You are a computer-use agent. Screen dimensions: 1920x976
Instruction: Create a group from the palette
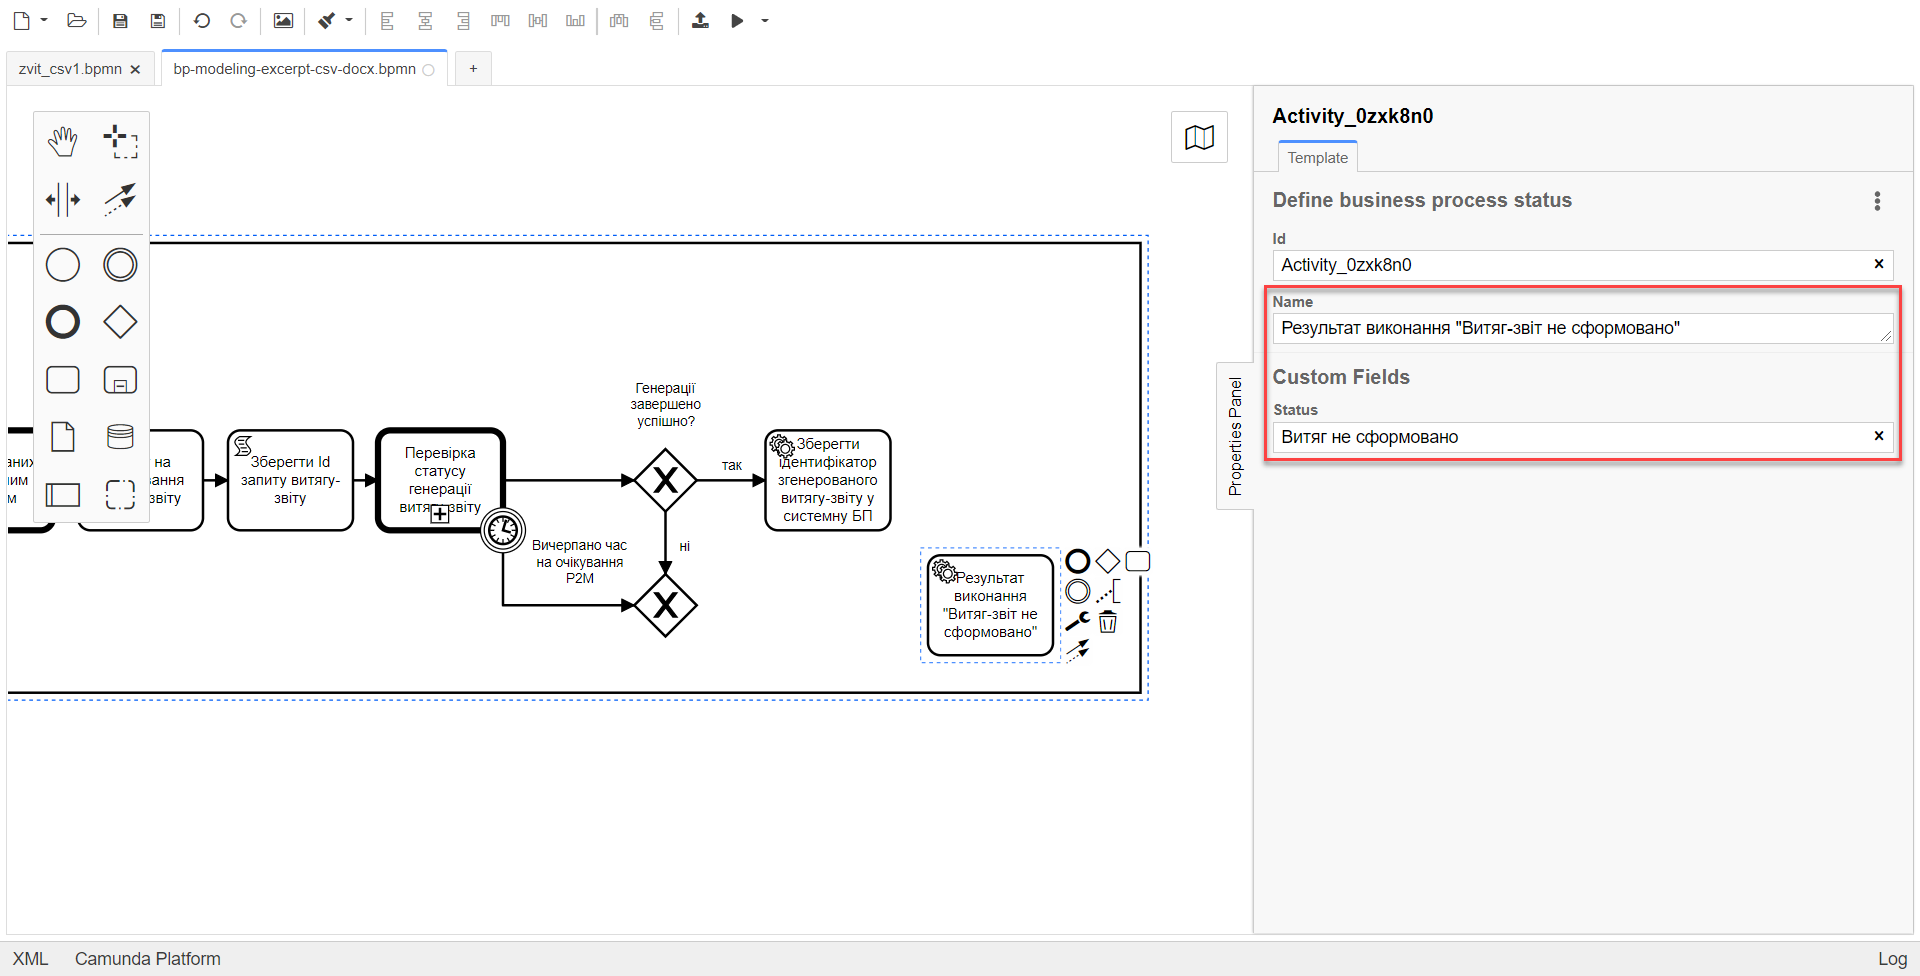coord(120,494)
